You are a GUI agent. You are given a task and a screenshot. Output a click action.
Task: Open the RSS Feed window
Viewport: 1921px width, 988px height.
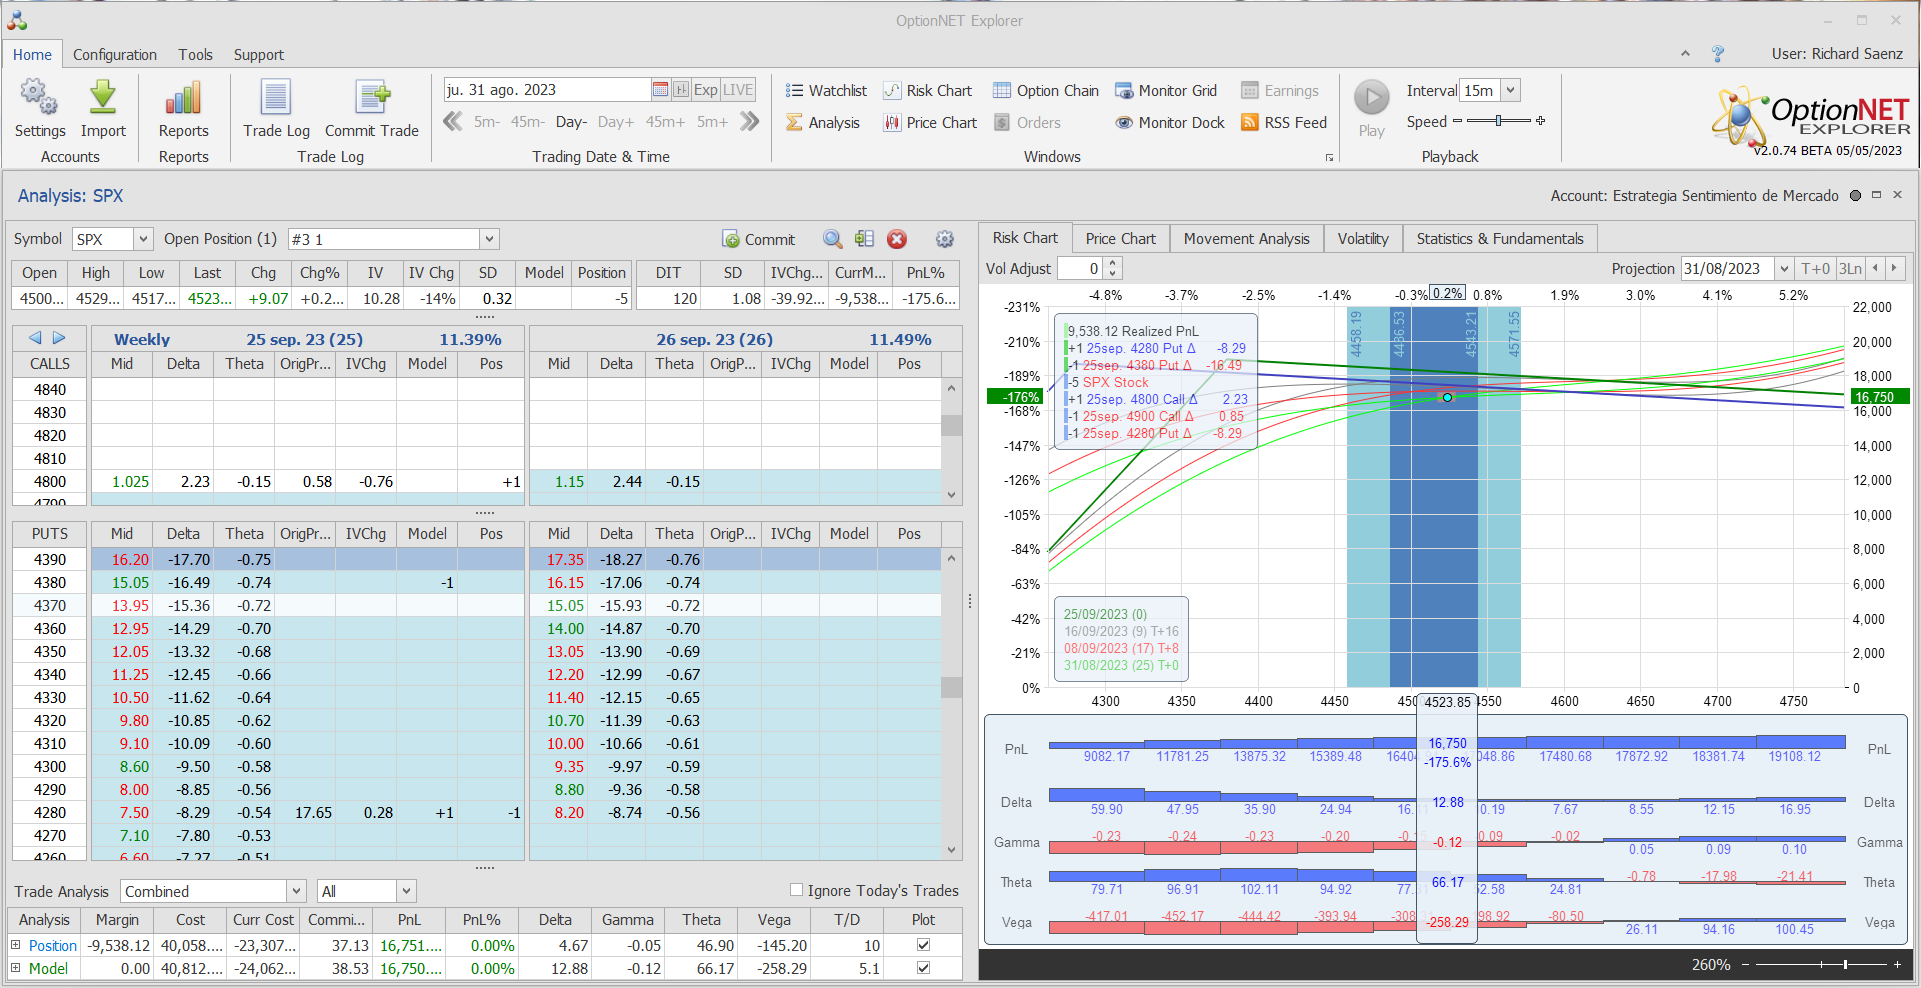pyautogui.click(x=1284, y=123)
